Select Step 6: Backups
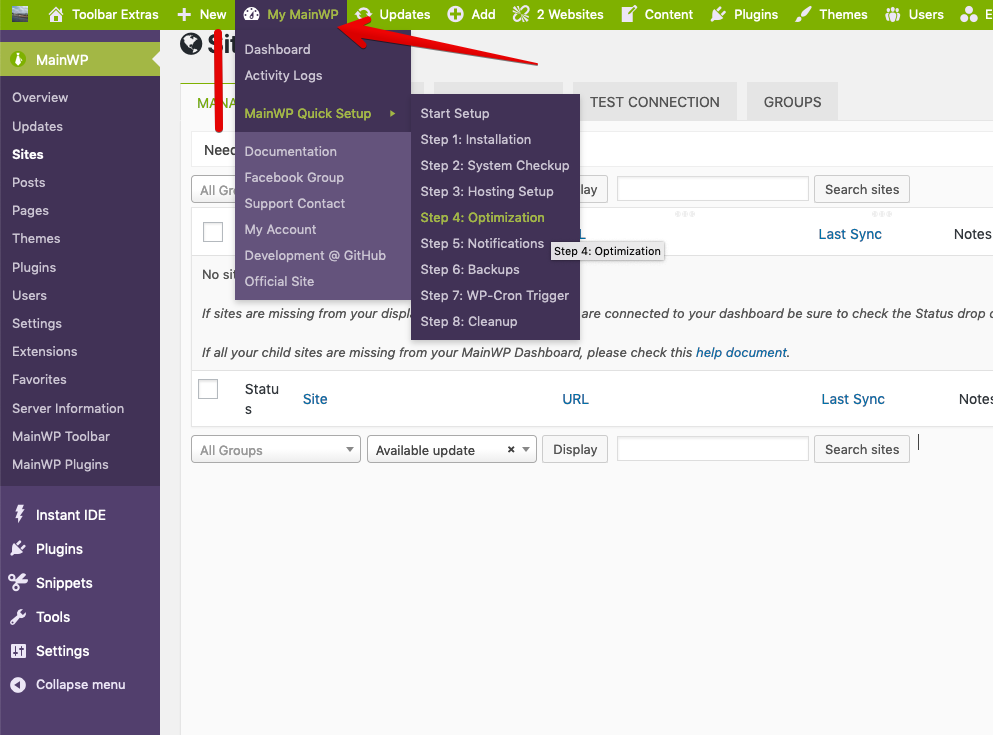This screenshot has width=993, height=735. click(470, 269)
